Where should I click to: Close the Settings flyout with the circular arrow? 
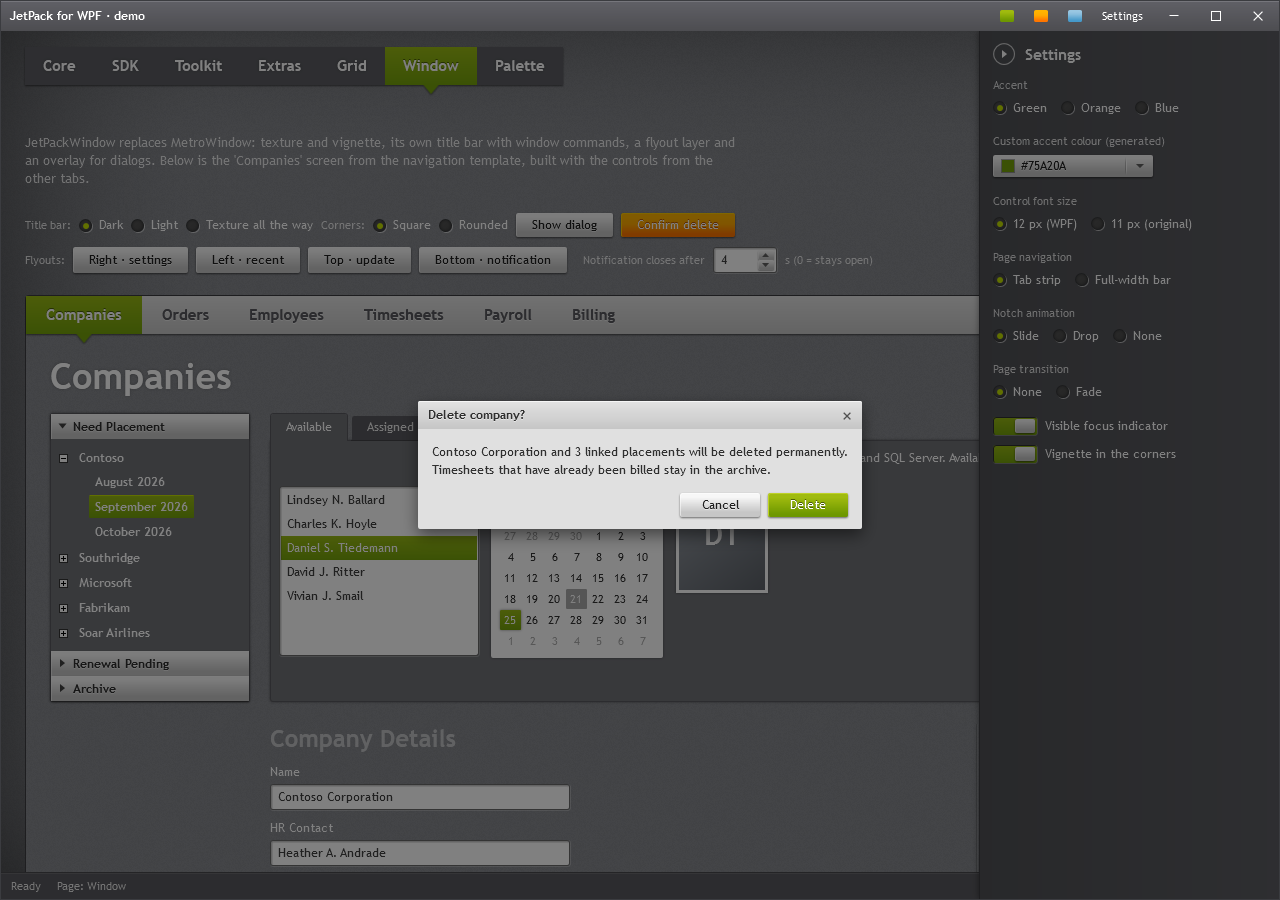click(1004, 54)
